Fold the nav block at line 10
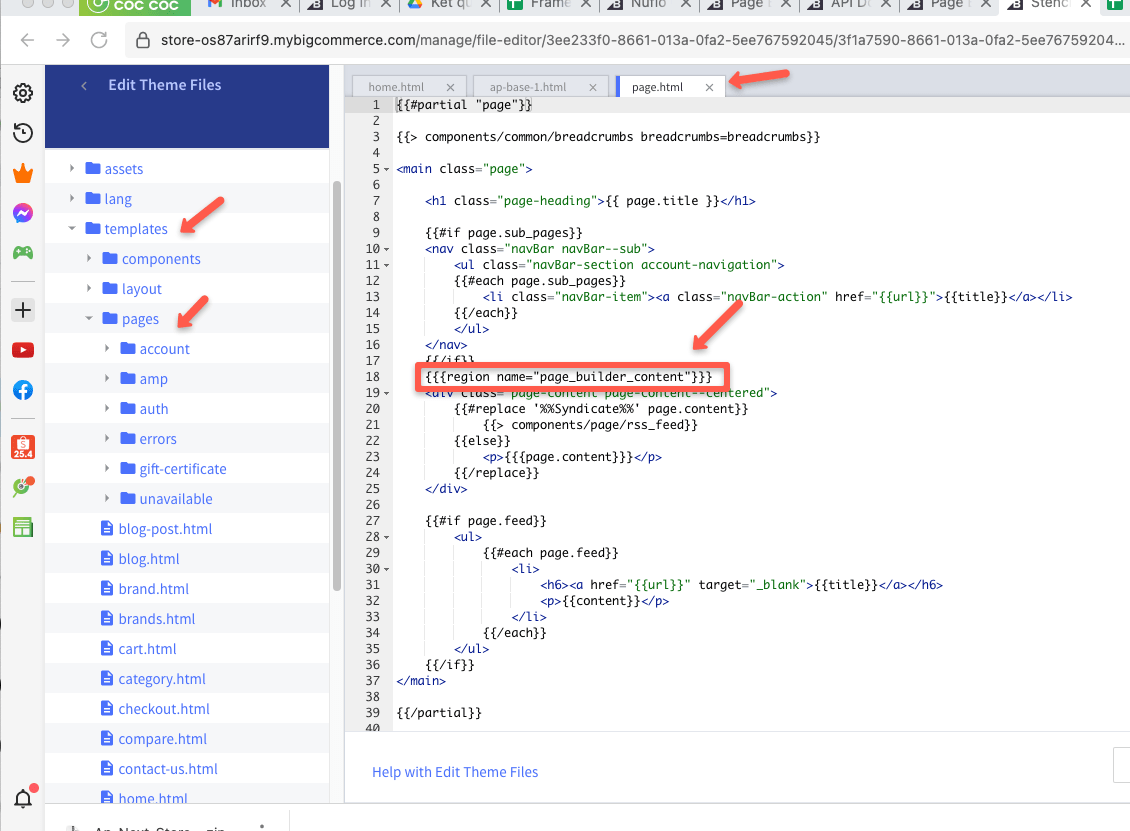Screen dimensions: 1130x831 (387, 249)
